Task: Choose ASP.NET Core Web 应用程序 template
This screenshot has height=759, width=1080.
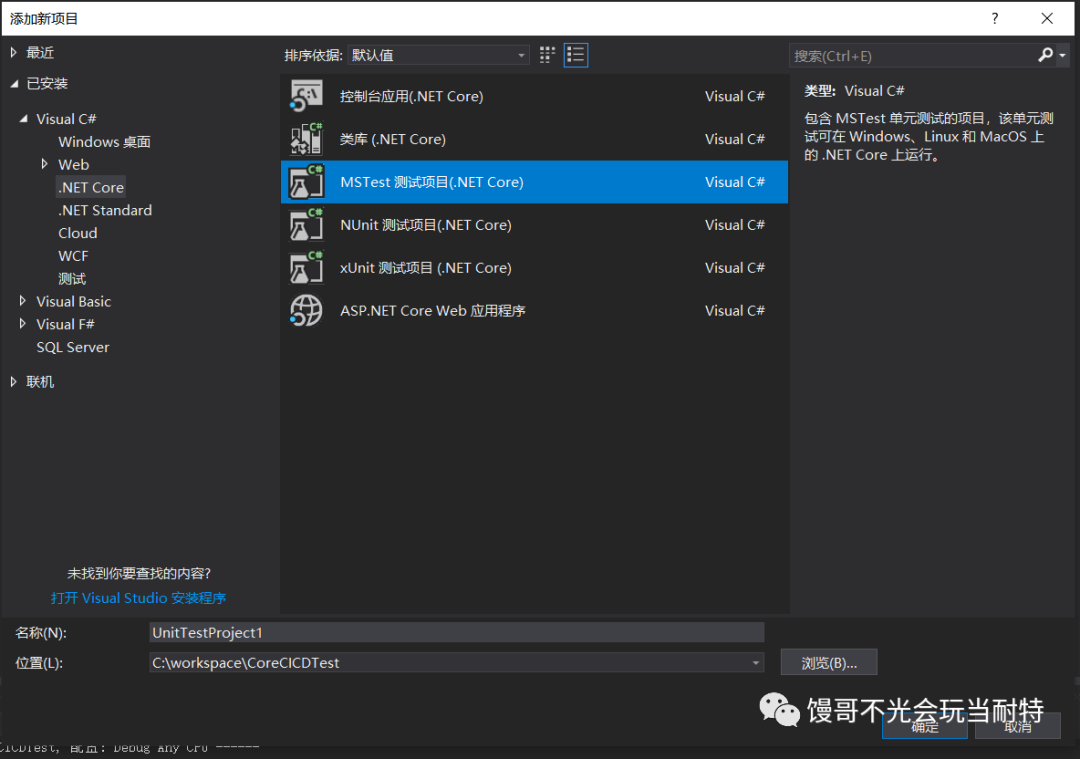Action: (534, 311)
